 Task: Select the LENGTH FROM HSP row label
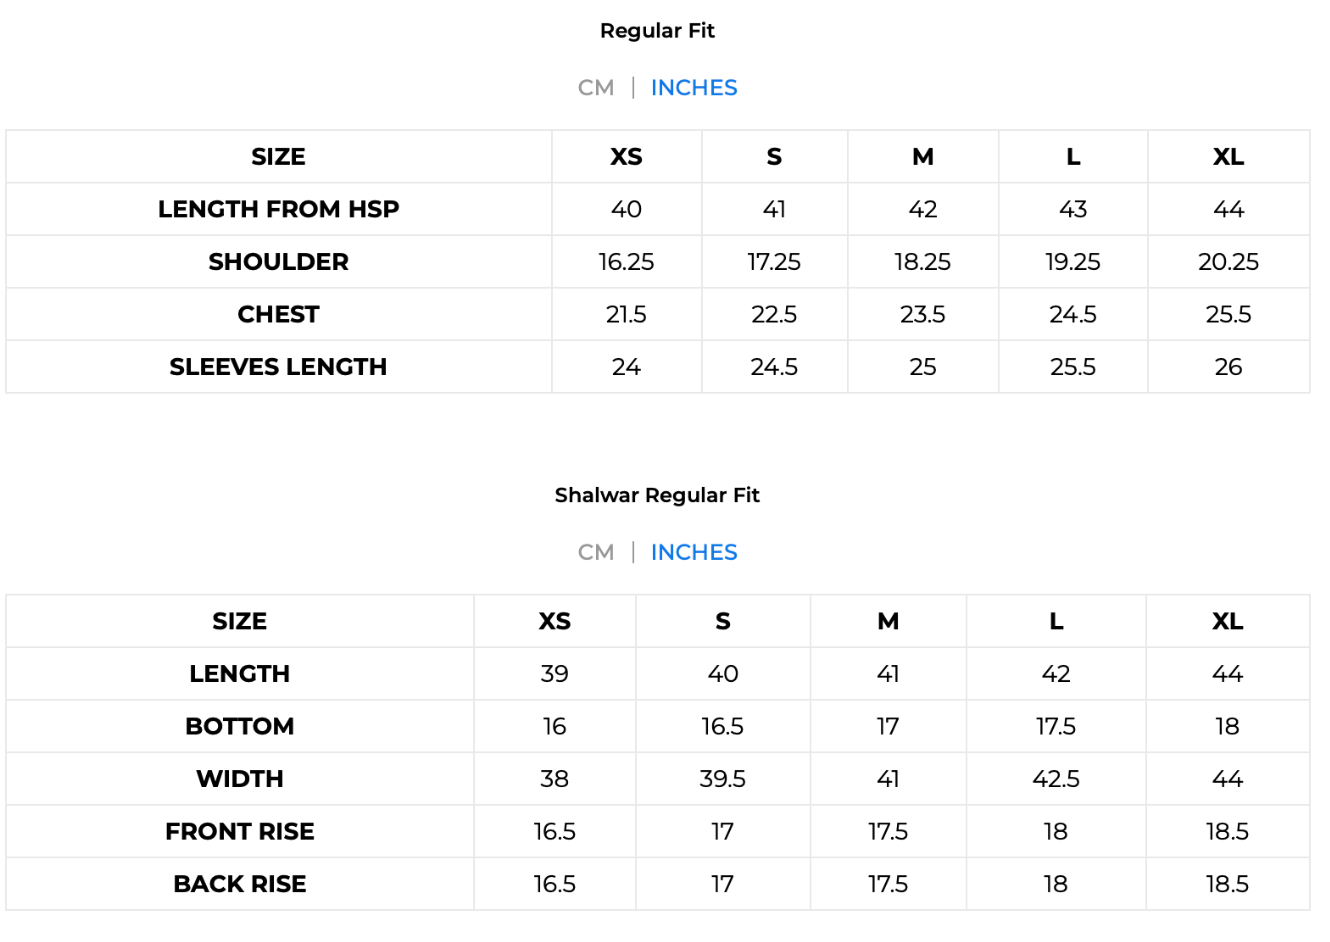(278, 209)
